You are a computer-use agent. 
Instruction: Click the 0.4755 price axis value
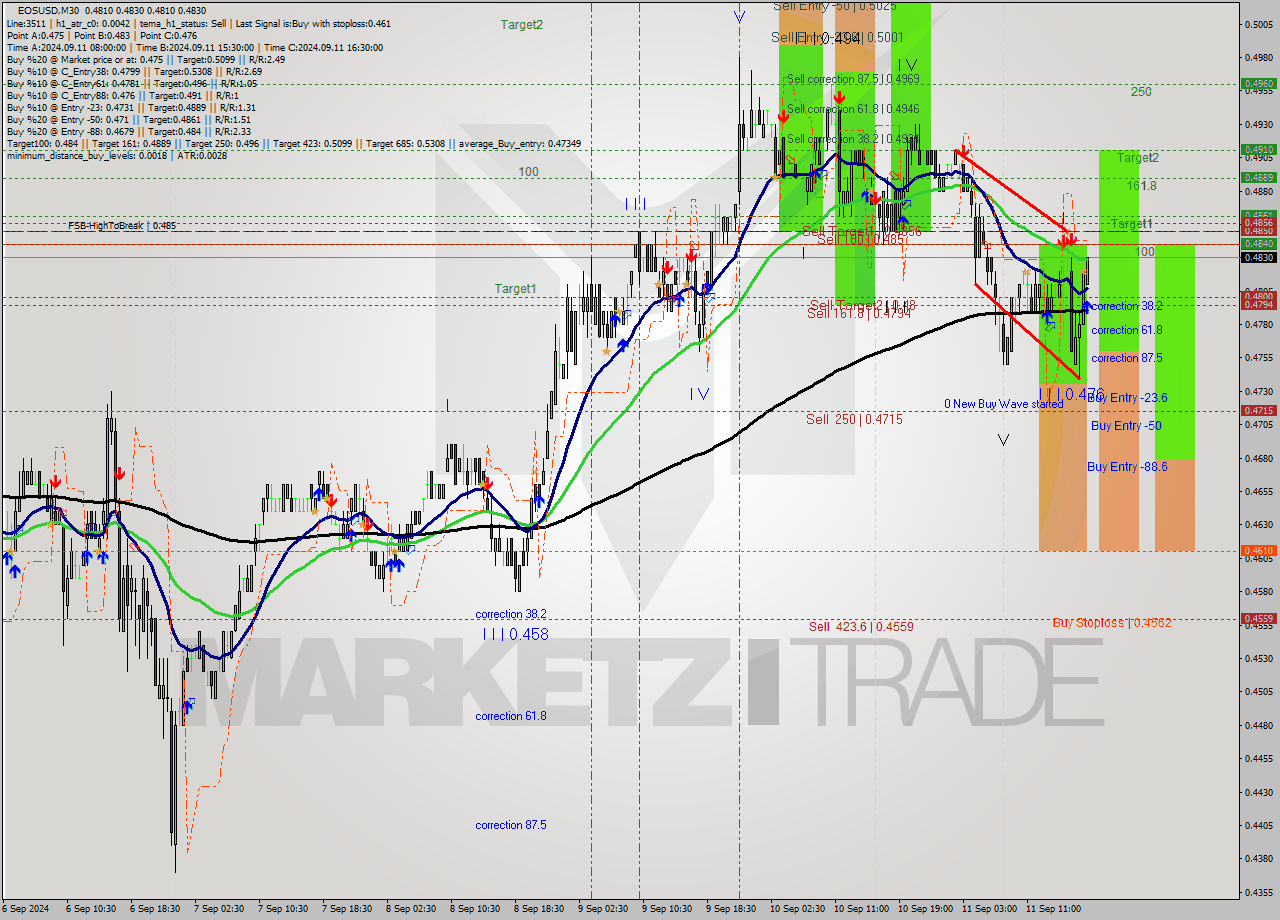pos(1258,357)
